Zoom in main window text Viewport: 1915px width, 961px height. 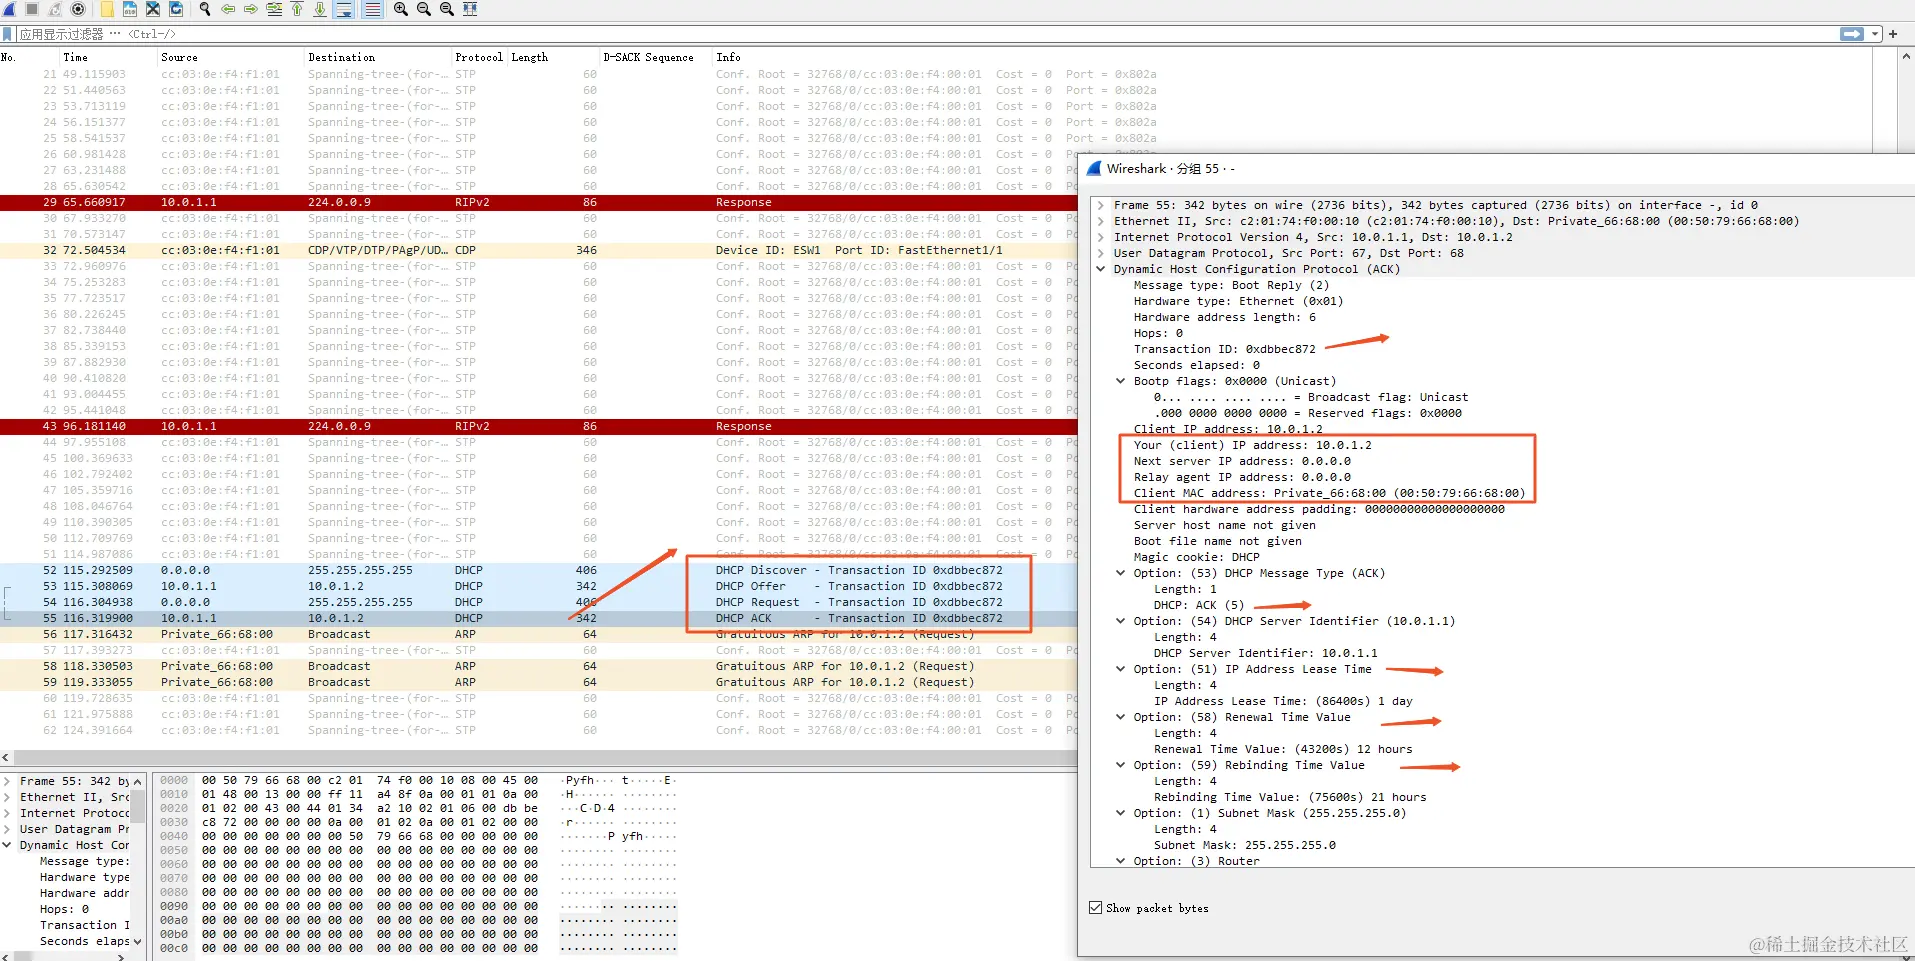(401, 9)
